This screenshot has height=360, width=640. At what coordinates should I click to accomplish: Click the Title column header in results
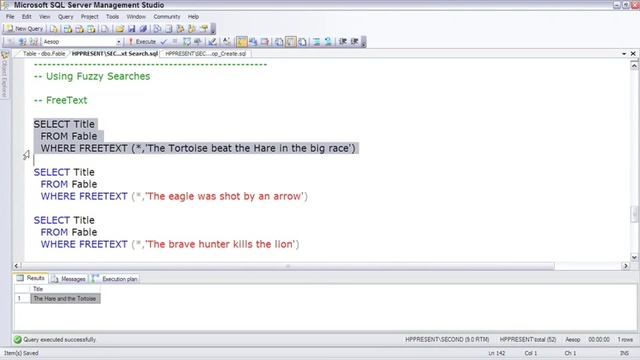pyautogui.click(x=65, y=289)
